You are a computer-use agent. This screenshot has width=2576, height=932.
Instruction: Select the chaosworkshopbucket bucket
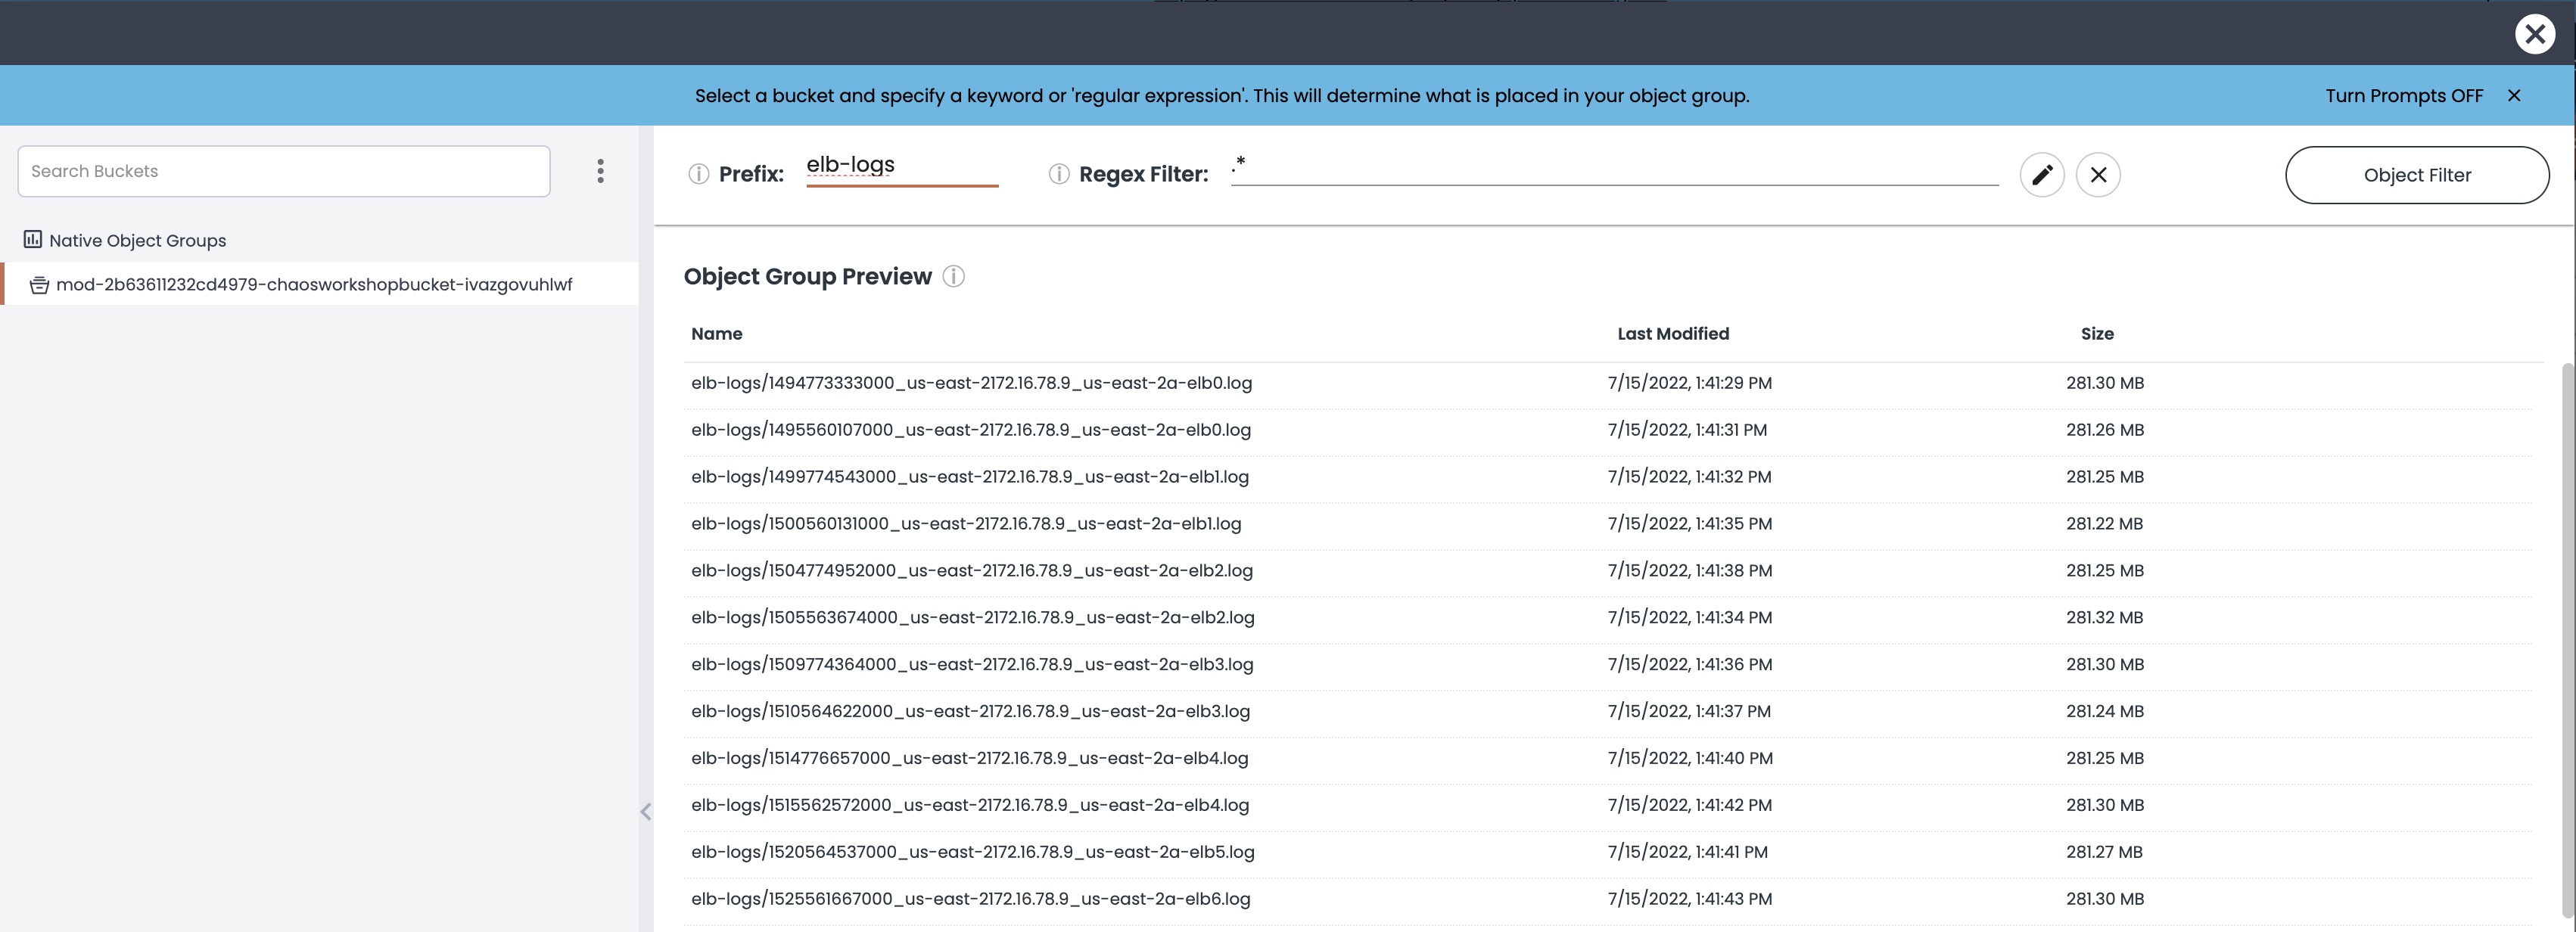pos(320,284)
